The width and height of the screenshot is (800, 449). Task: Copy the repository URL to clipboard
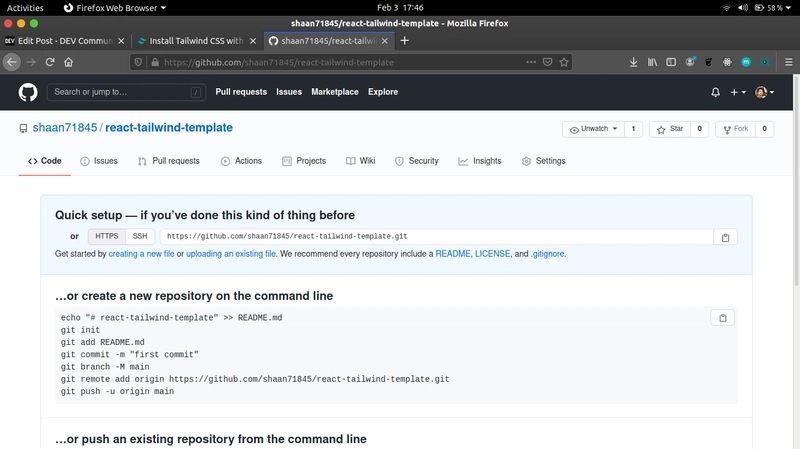click(x=726, y=237)
